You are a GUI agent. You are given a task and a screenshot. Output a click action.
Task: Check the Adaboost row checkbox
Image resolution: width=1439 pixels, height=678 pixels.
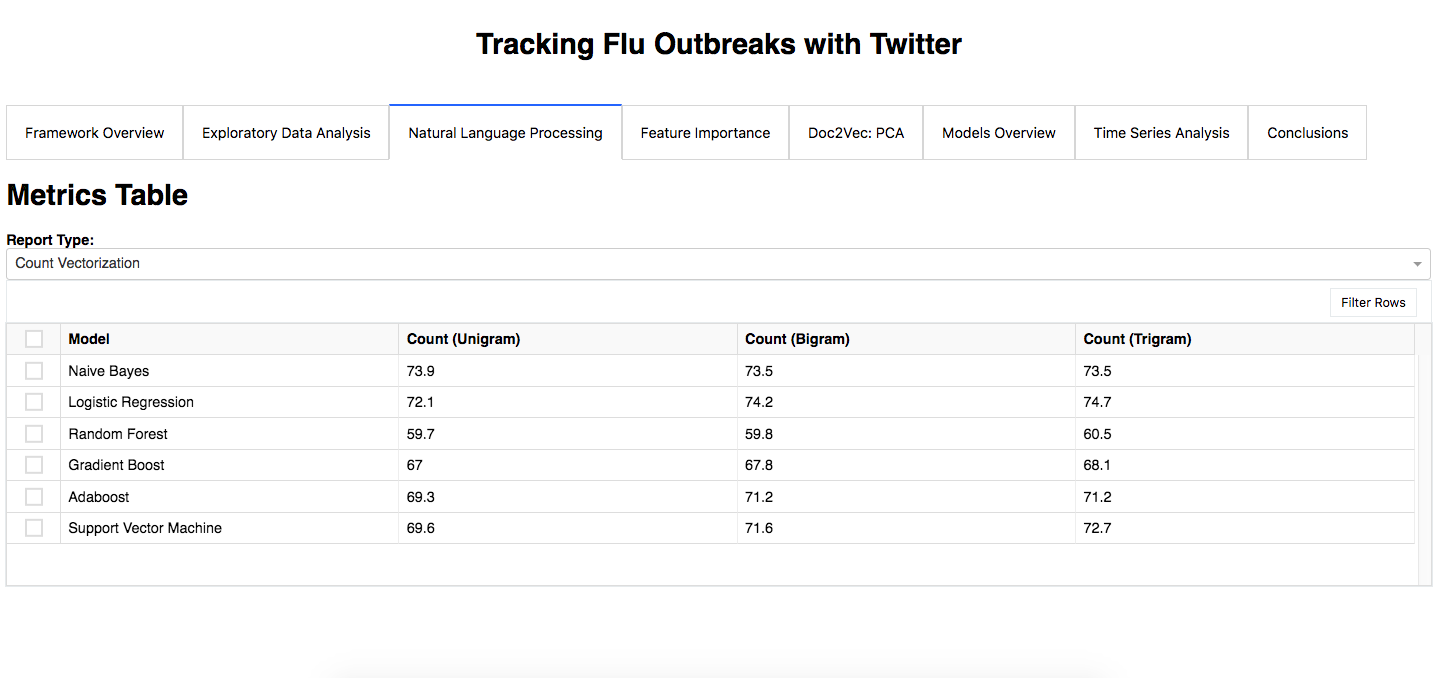click(34, 497)
